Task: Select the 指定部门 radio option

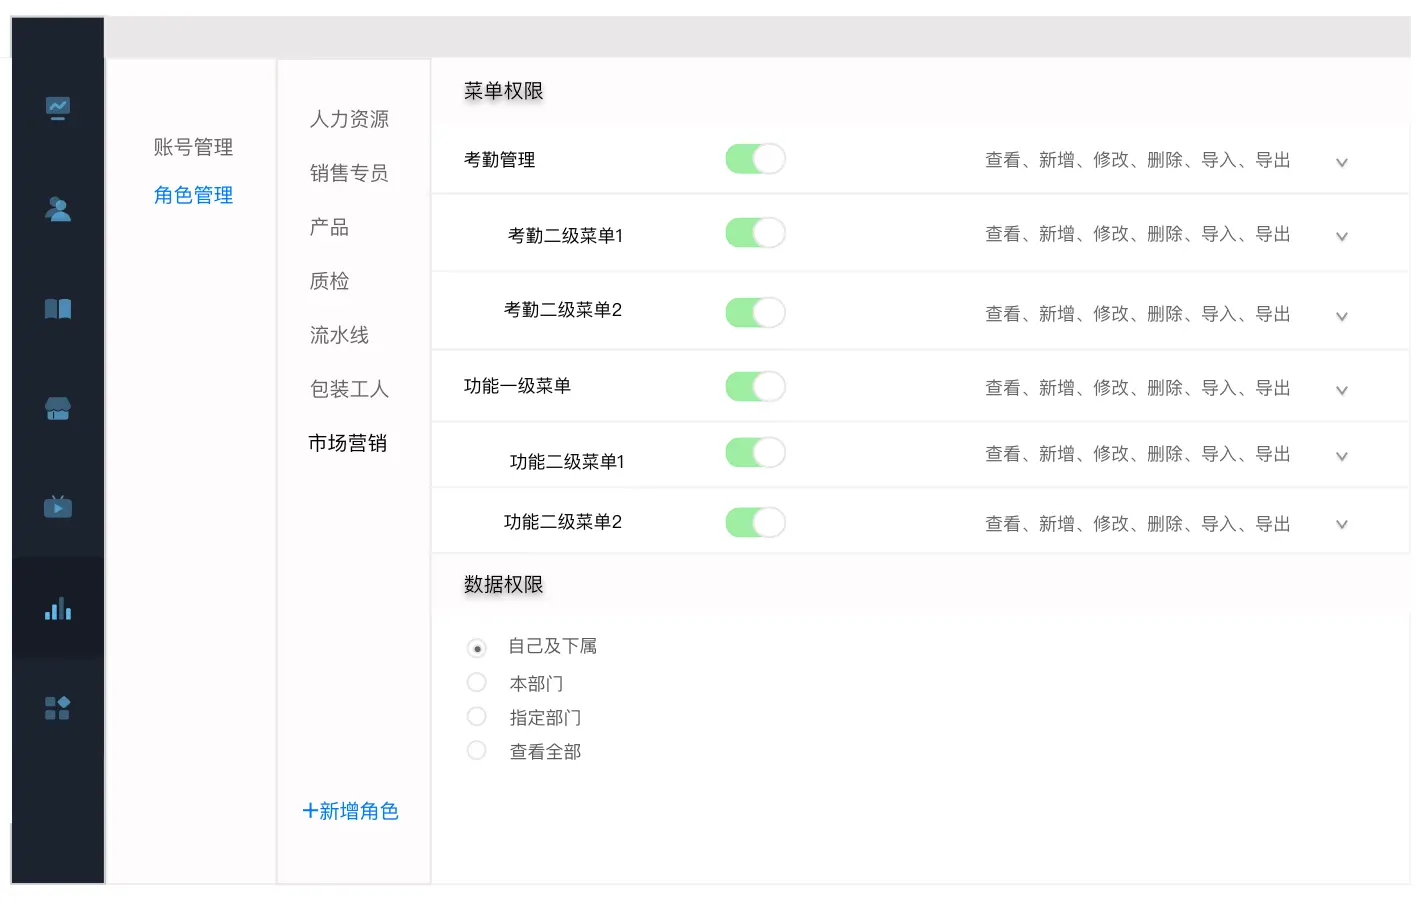Action: (477, 717)
